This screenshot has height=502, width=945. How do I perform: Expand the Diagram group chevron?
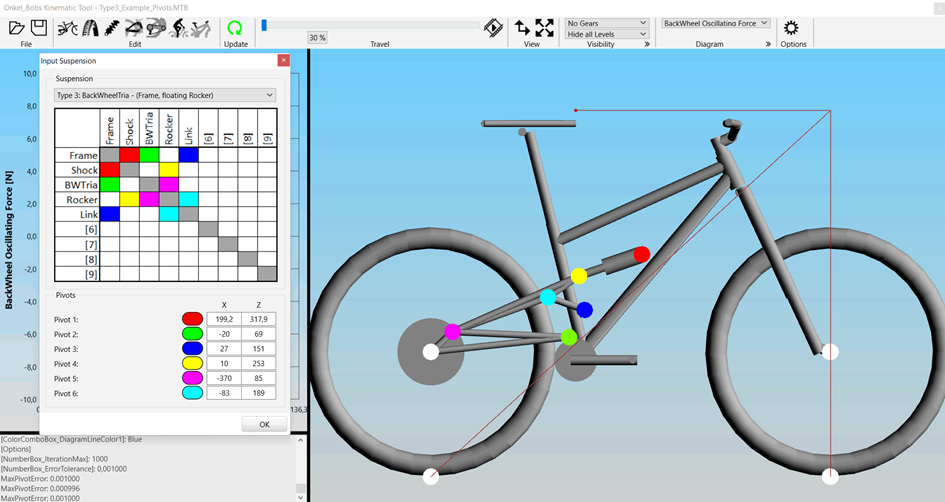(768, 45)
